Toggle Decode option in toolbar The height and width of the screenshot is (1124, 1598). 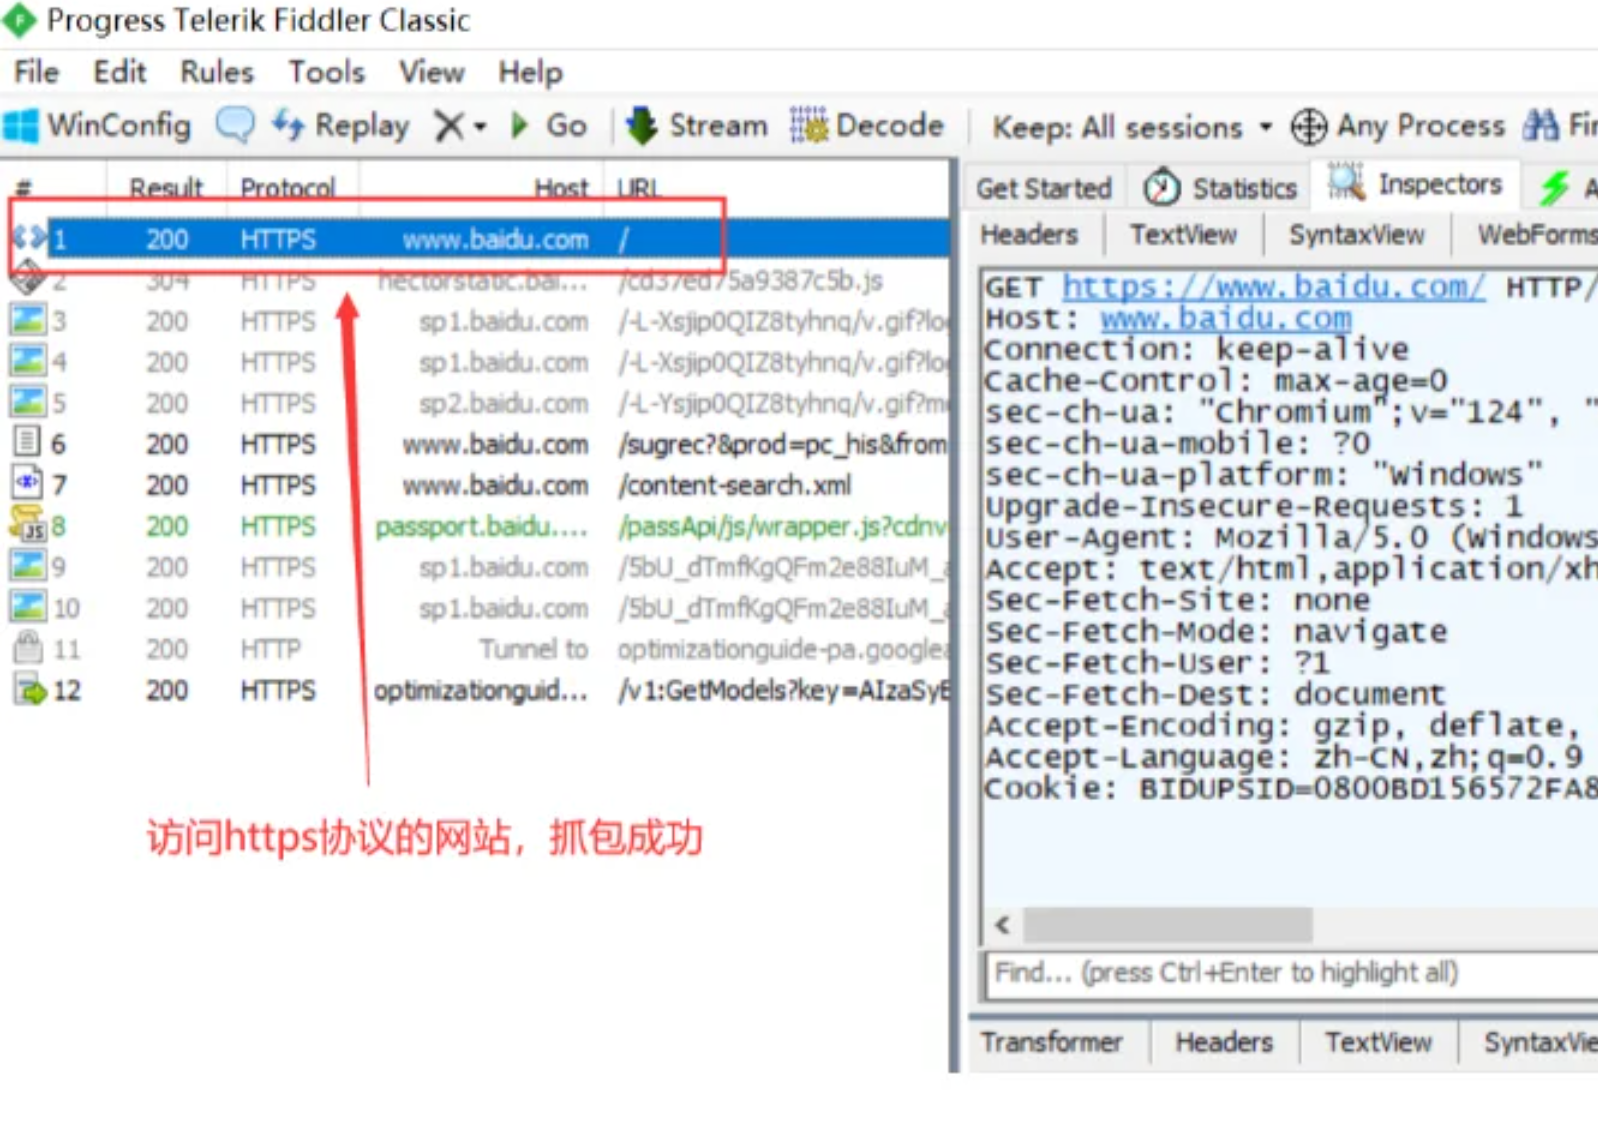click(866, 125)
